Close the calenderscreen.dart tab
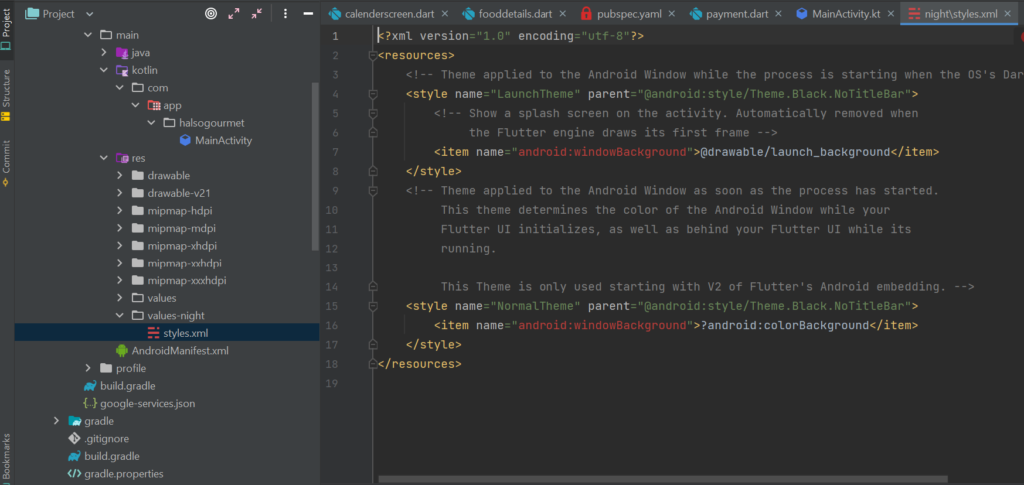 [x=445, y=14]
